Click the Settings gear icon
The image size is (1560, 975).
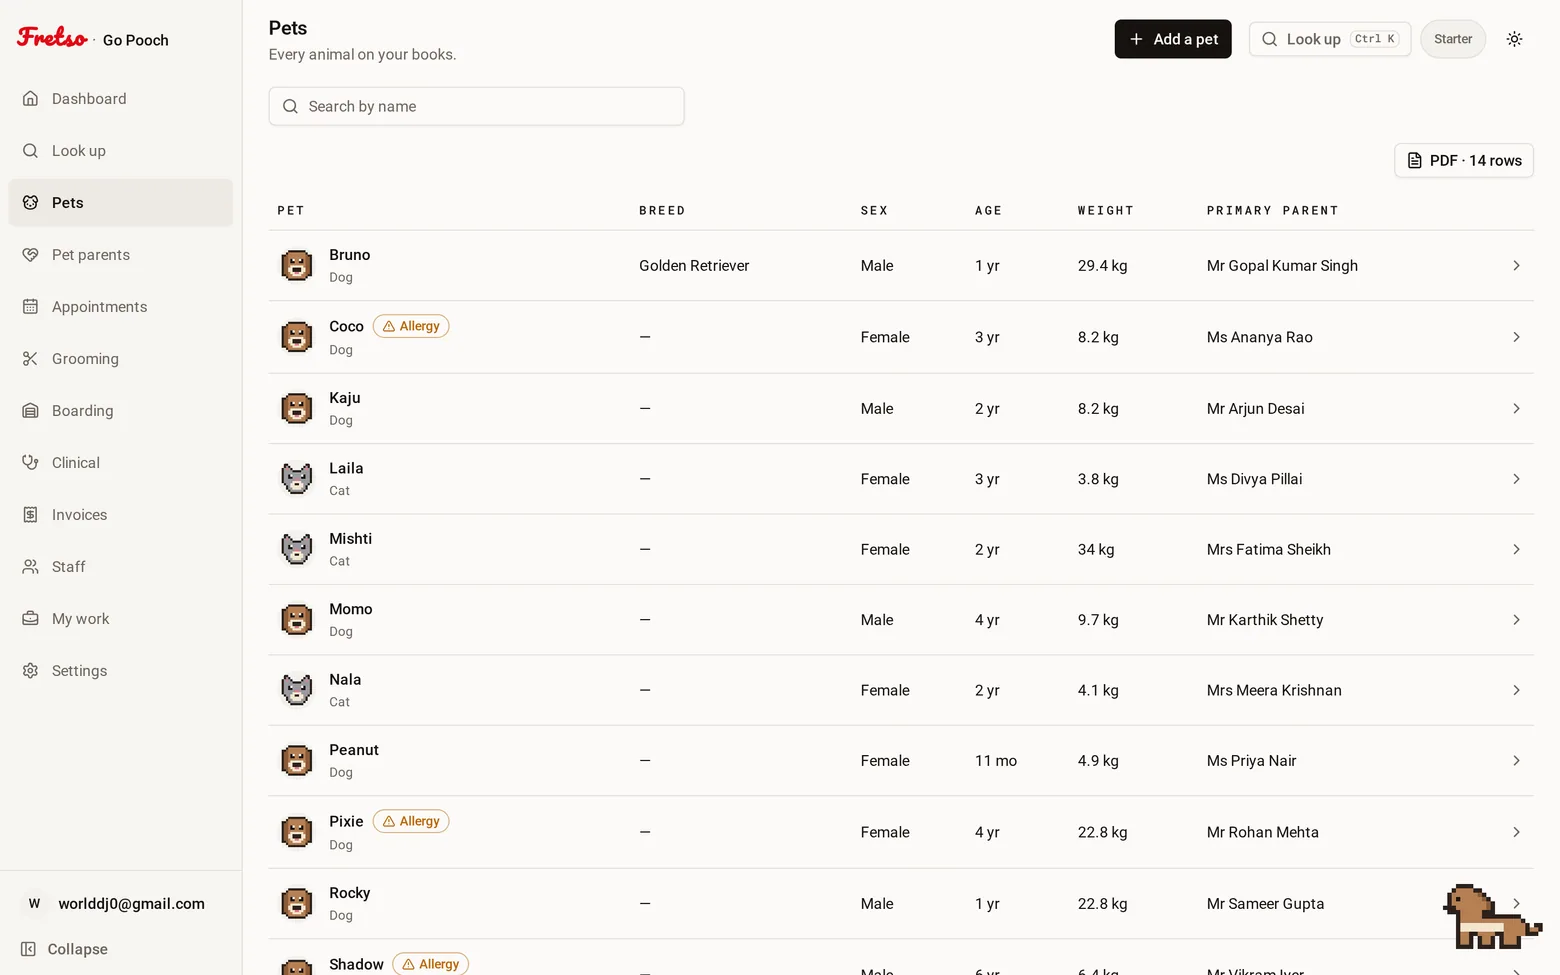[x=31, y=671]
